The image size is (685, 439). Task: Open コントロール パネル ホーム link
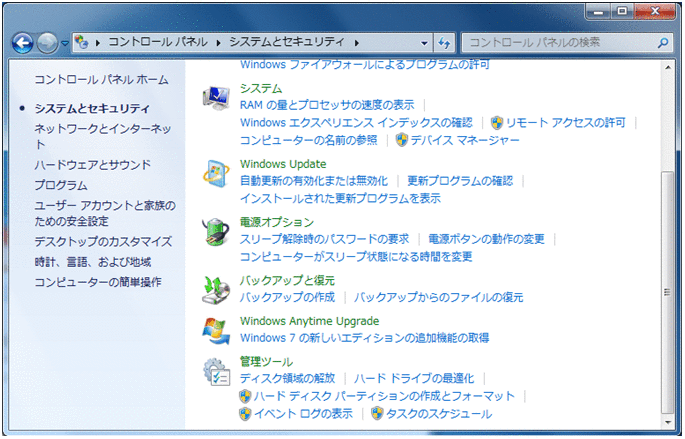(101, 80)
